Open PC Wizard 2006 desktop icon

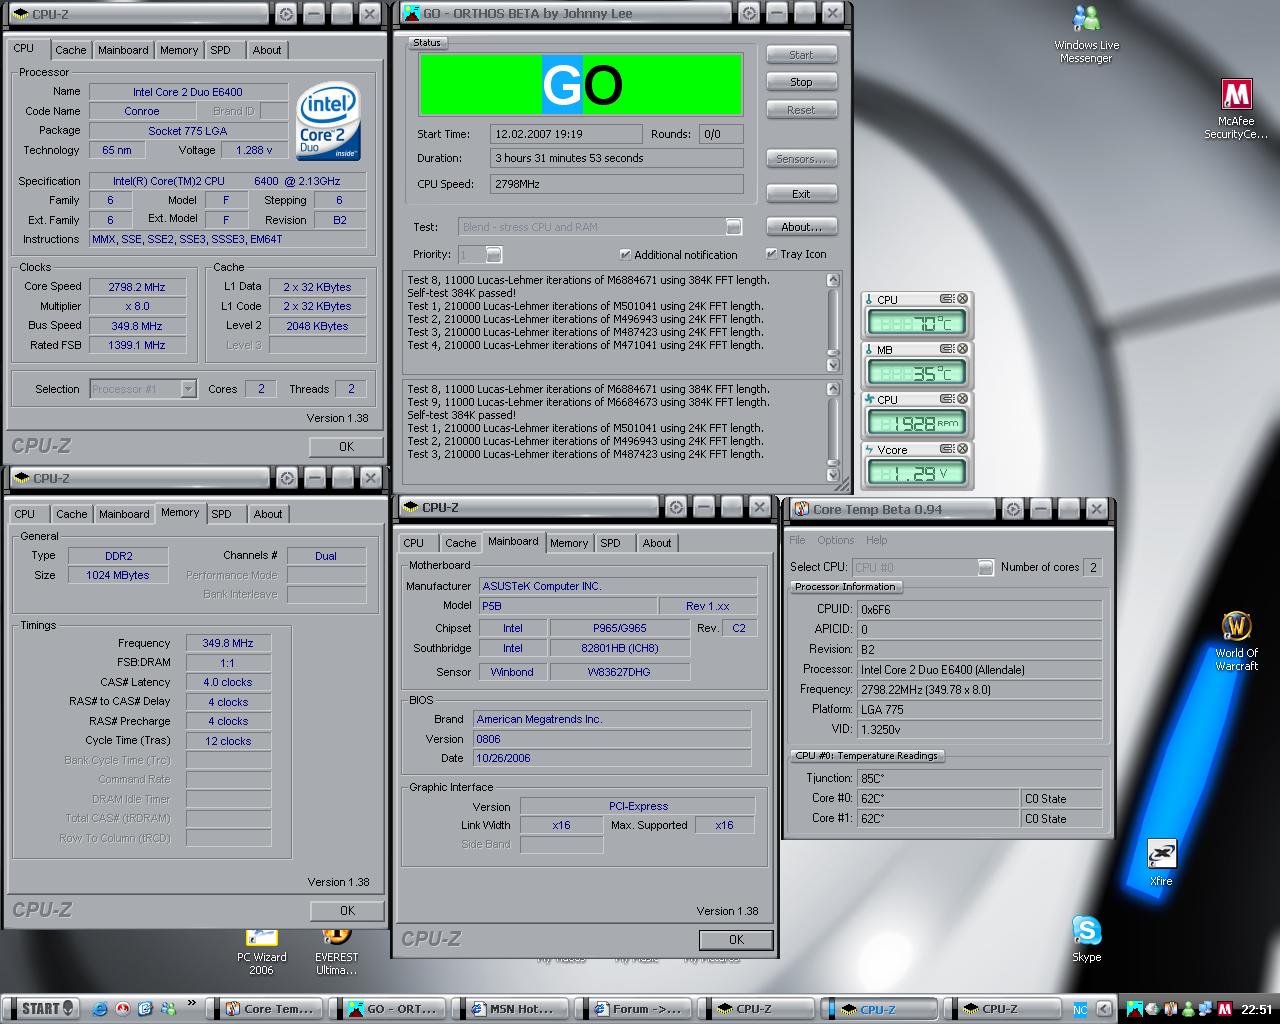pyautogui.click(x=261, y=952)
